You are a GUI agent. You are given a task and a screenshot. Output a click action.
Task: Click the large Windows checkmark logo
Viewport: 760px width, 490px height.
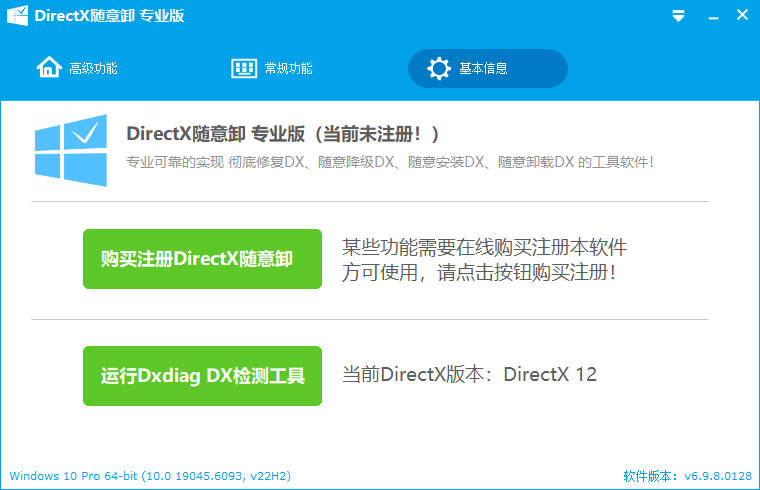71,150
